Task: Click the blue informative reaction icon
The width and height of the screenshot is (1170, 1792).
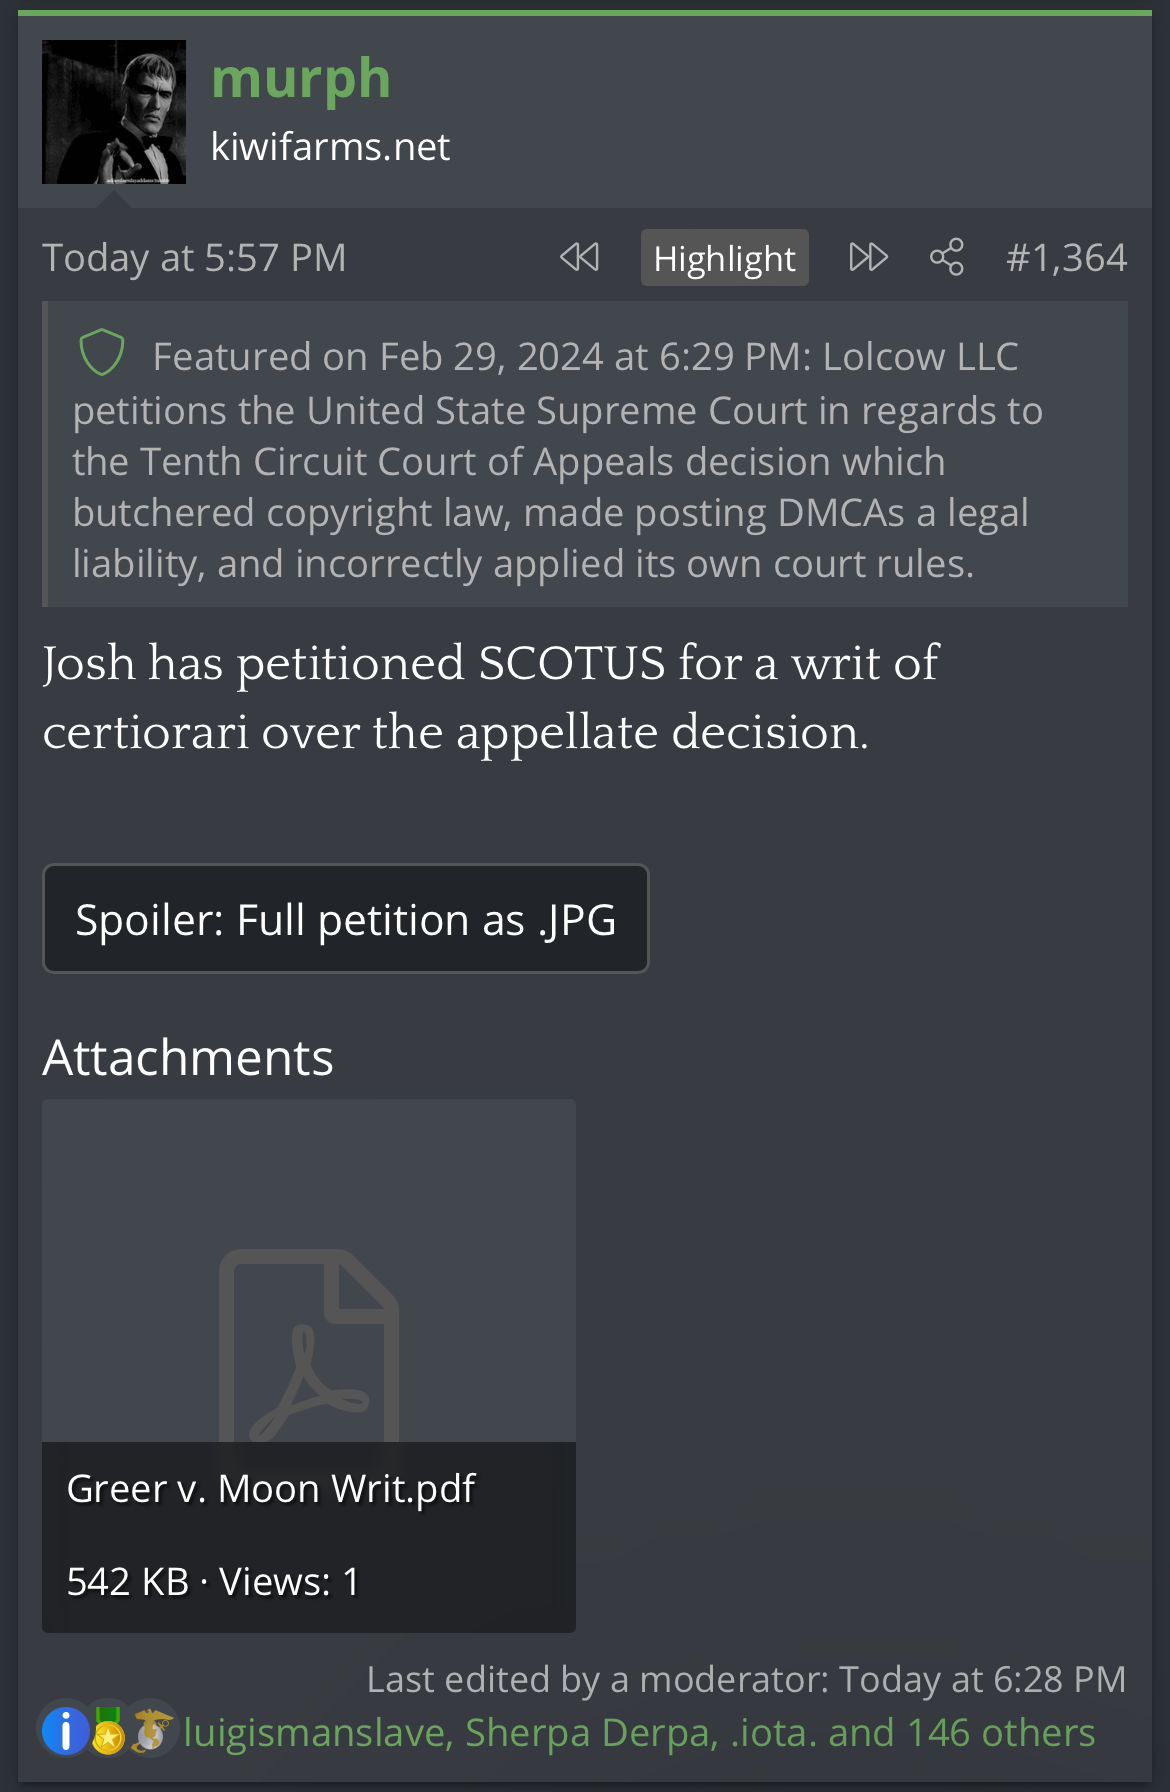Action: tap(65, 1732)
